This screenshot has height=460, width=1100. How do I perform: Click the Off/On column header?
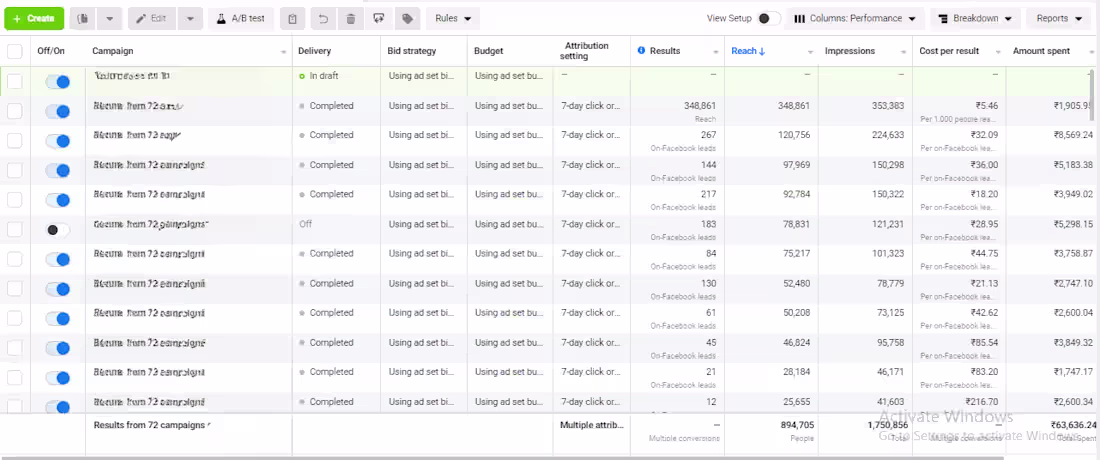pos(51,51)
